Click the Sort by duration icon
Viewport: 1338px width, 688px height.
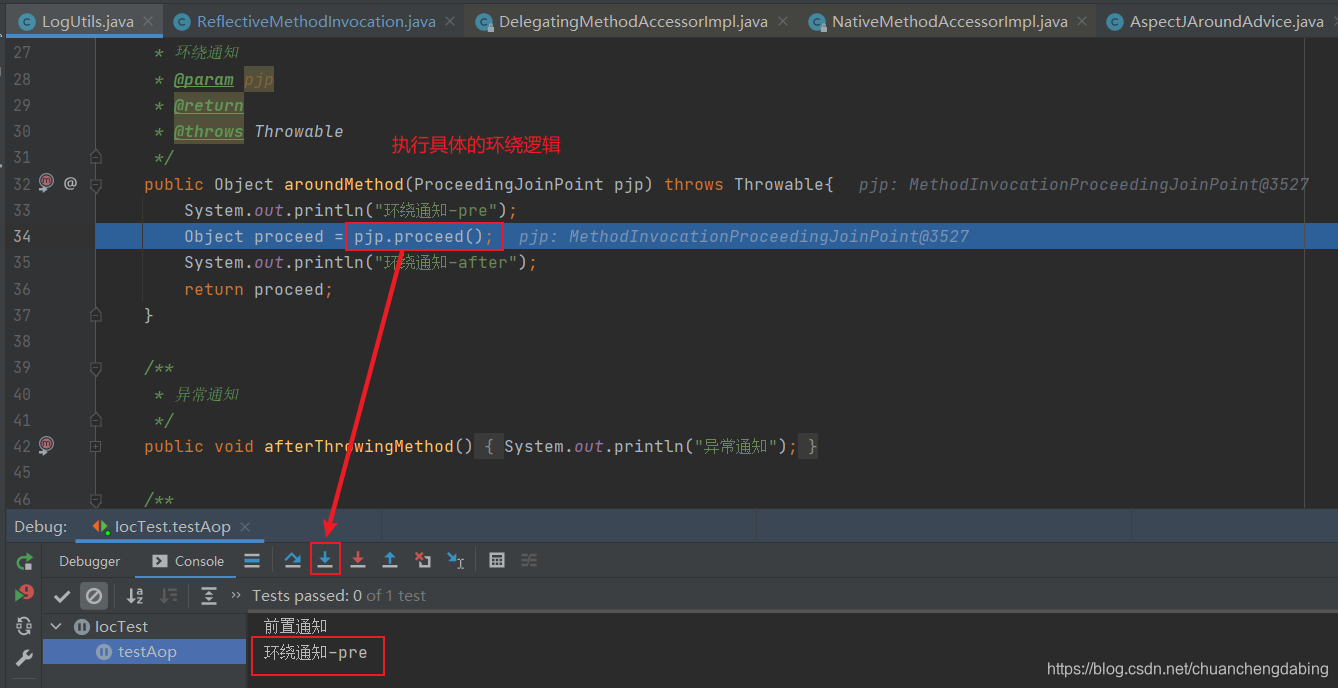tap(169, 596)
